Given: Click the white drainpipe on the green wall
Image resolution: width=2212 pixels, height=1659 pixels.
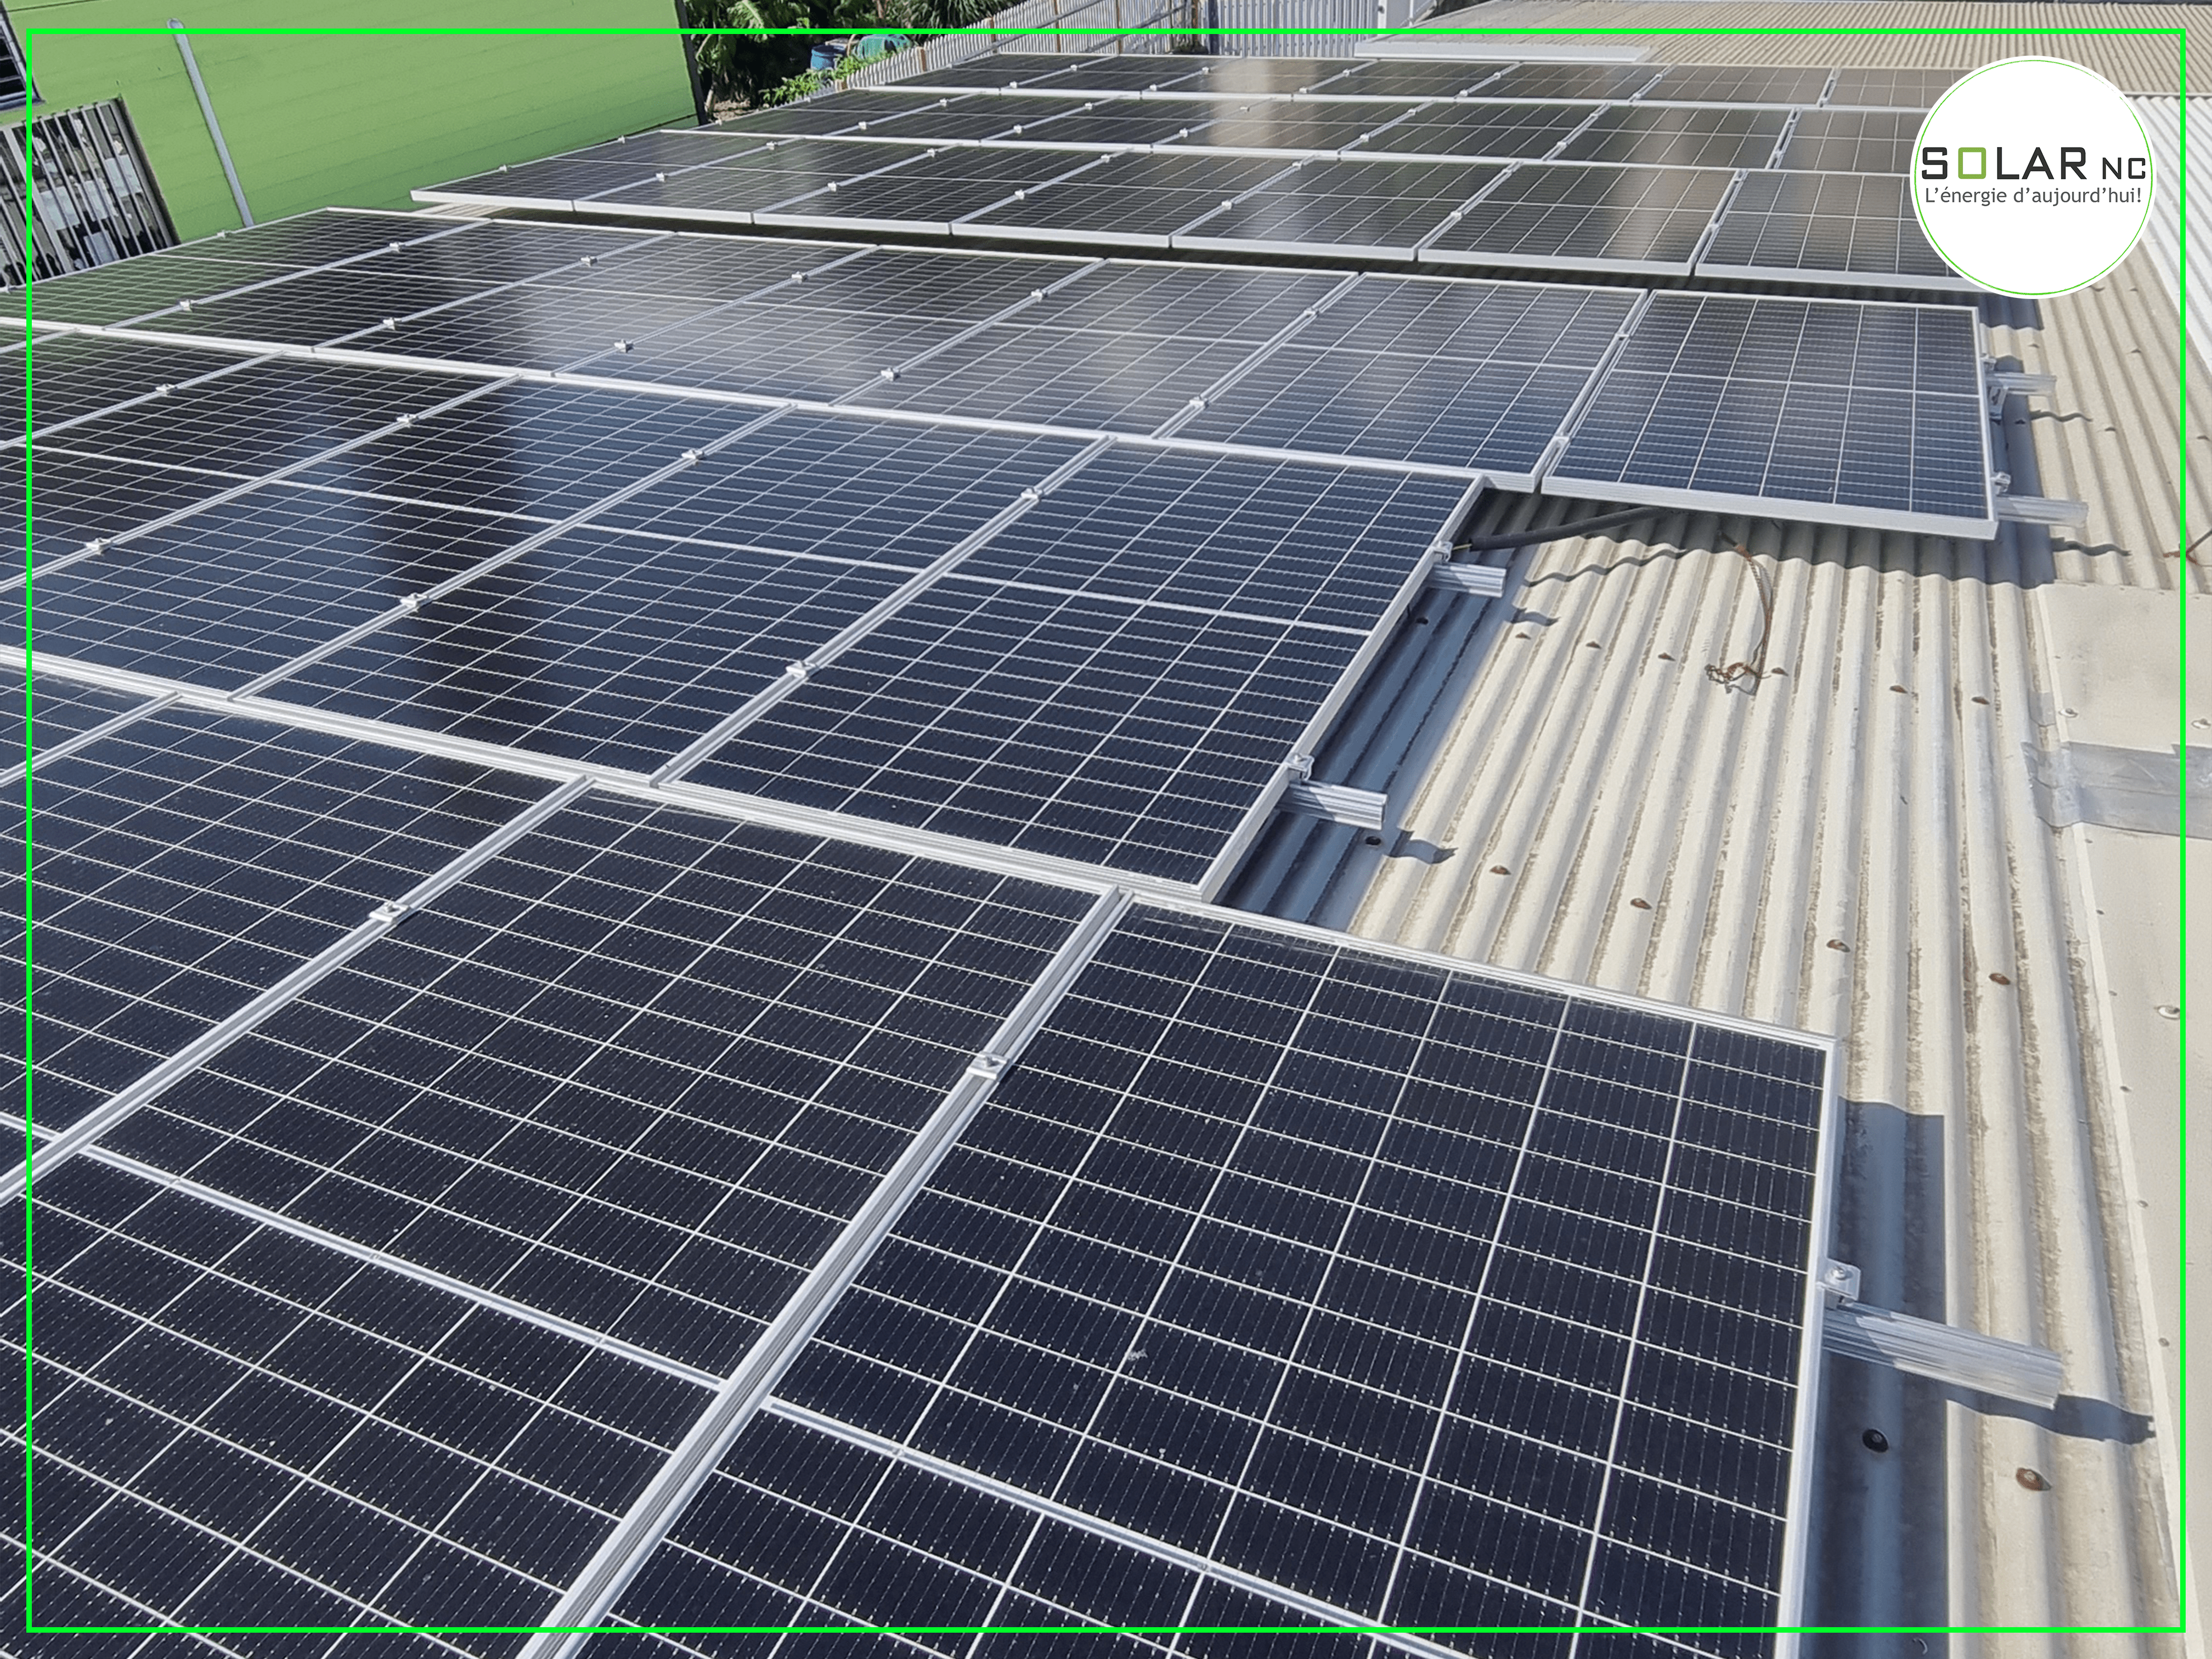Looking at the screenshot, I should coord(212,125).
